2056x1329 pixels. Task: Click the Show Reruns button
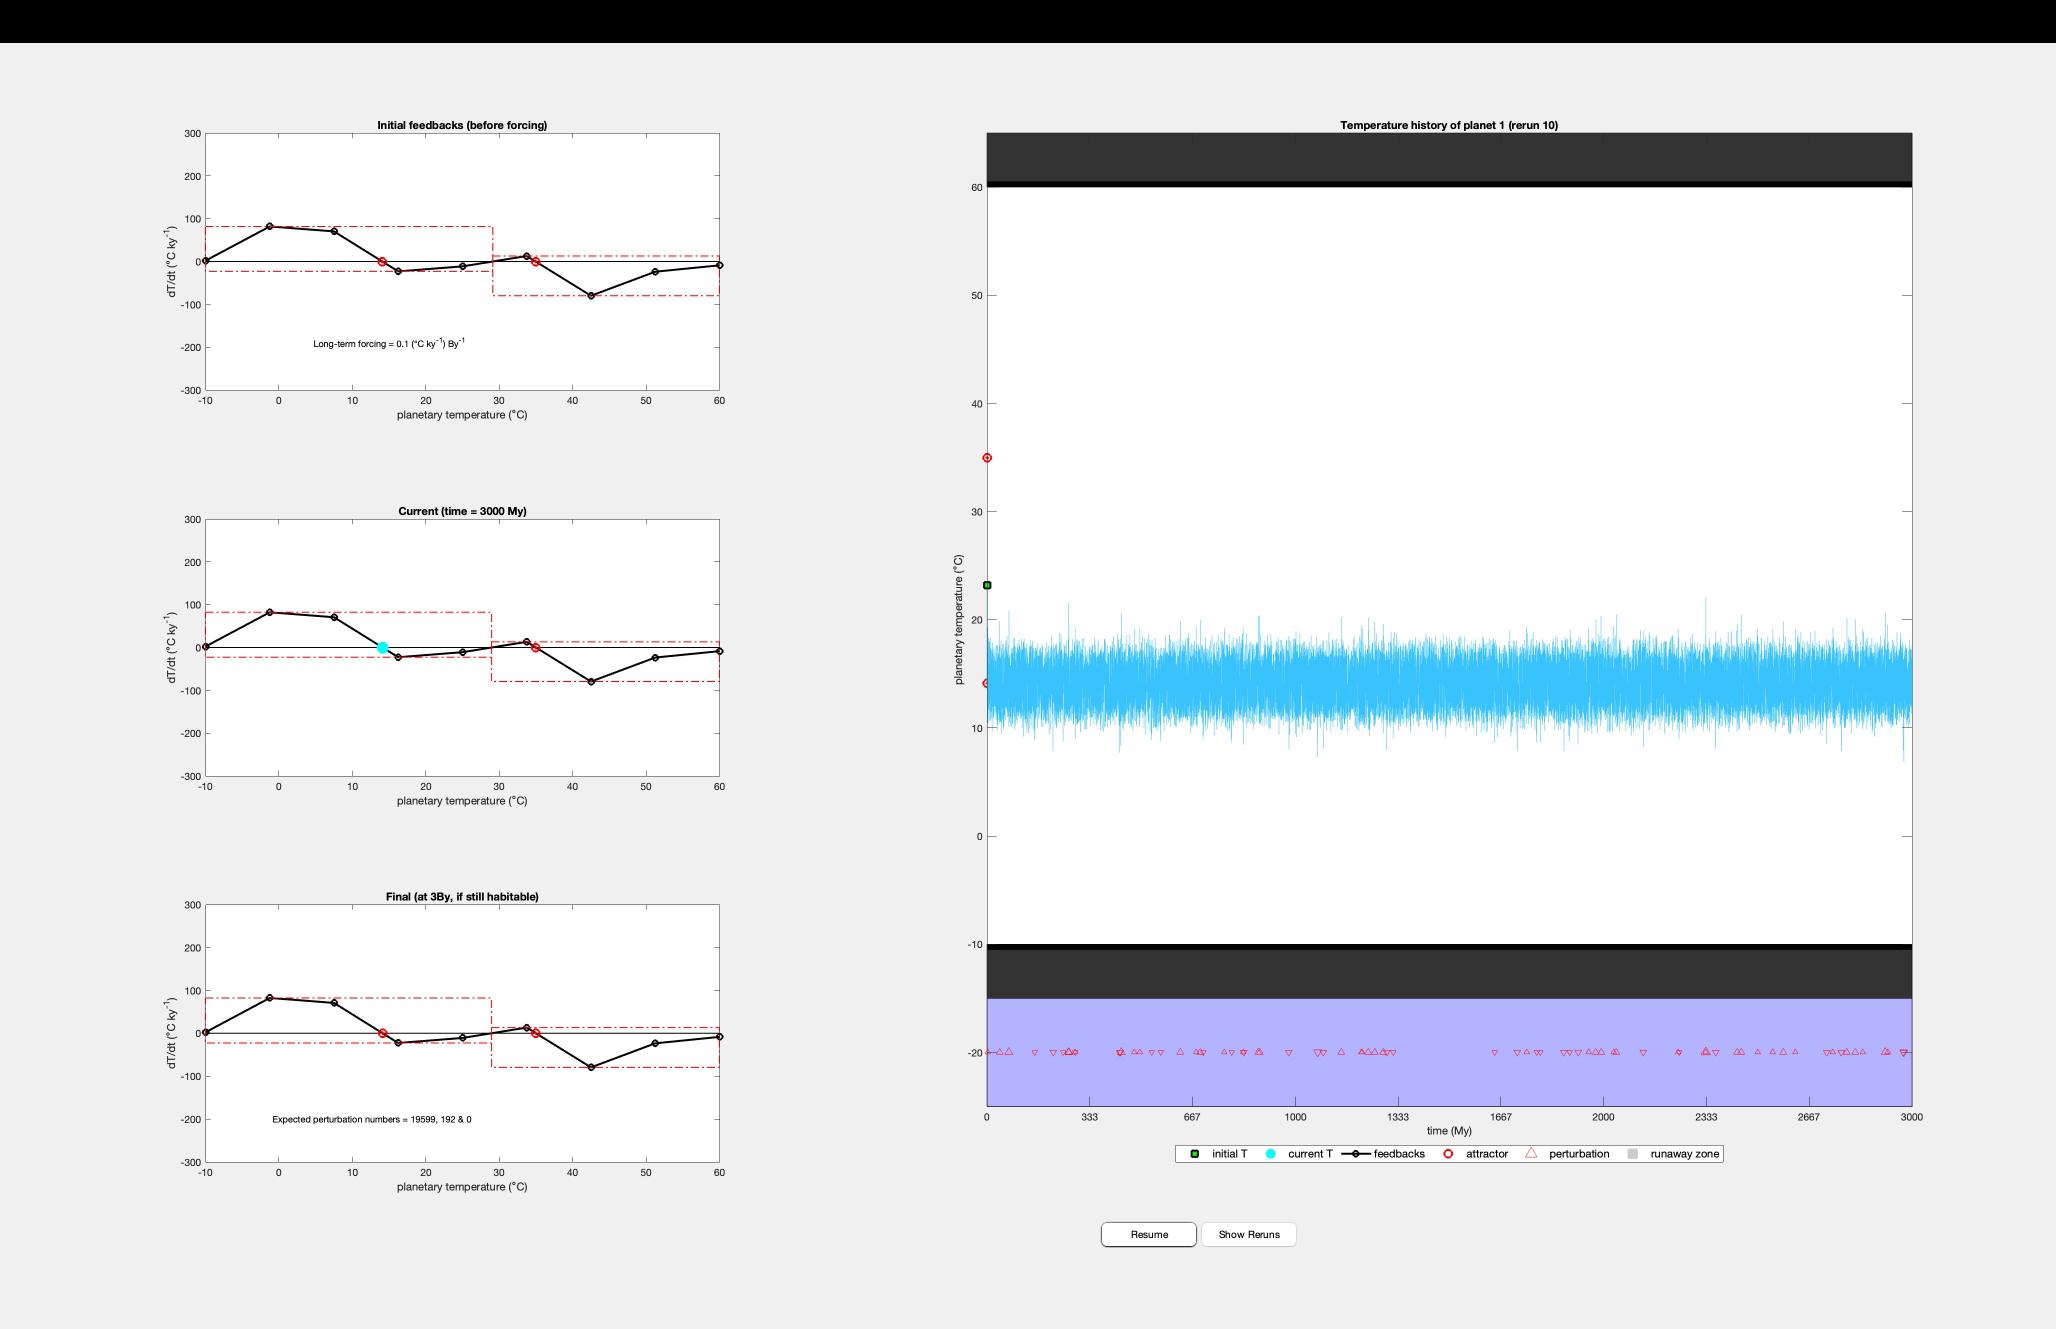(1249, 1234)
